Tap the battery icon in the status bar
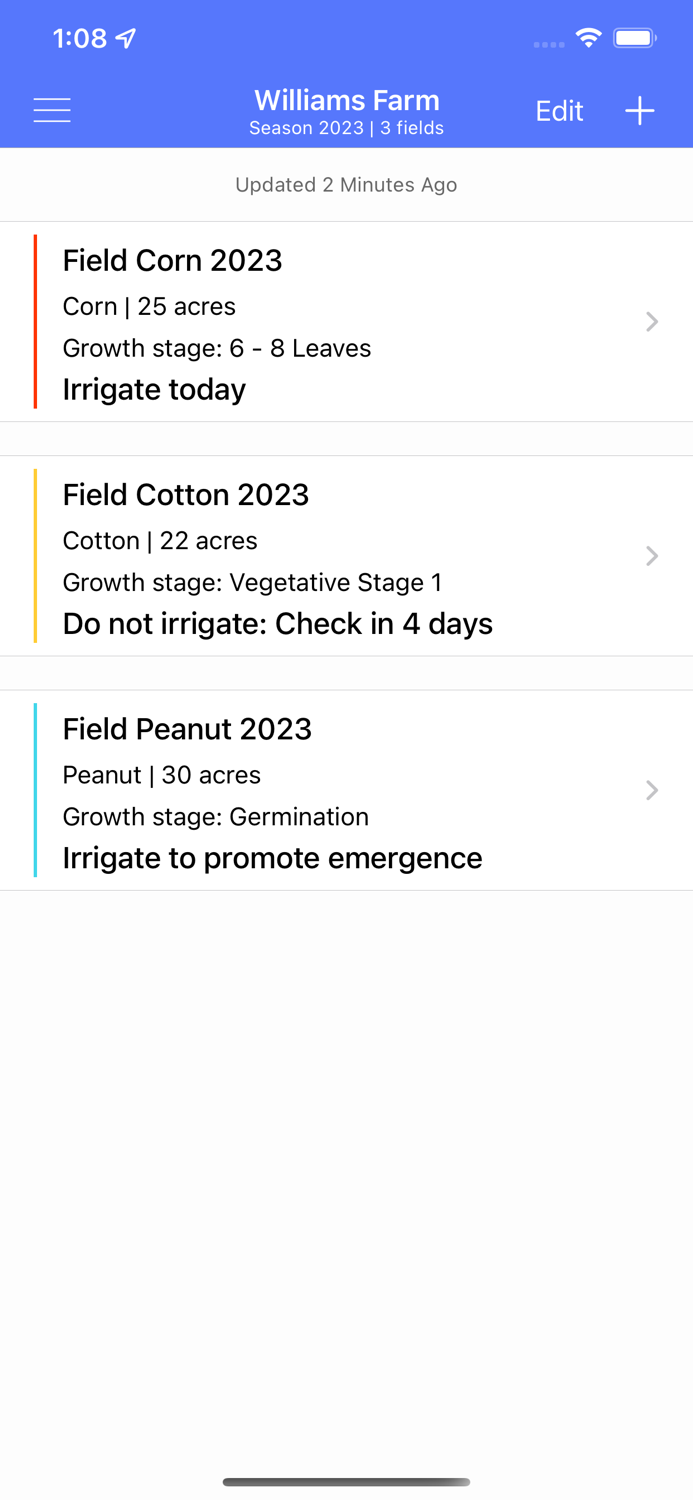This screenshot has width=693, height=1500. [634, 36]
